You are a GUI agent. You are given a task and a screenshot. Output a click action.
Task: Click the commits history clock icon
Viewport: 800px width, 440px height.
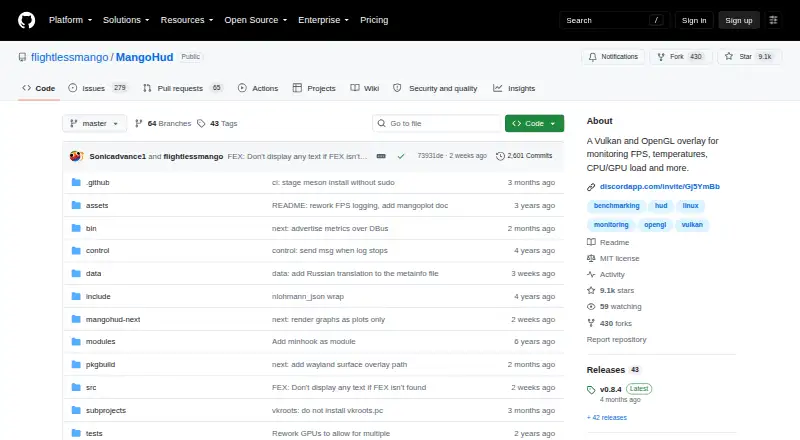tap(500, 156)
